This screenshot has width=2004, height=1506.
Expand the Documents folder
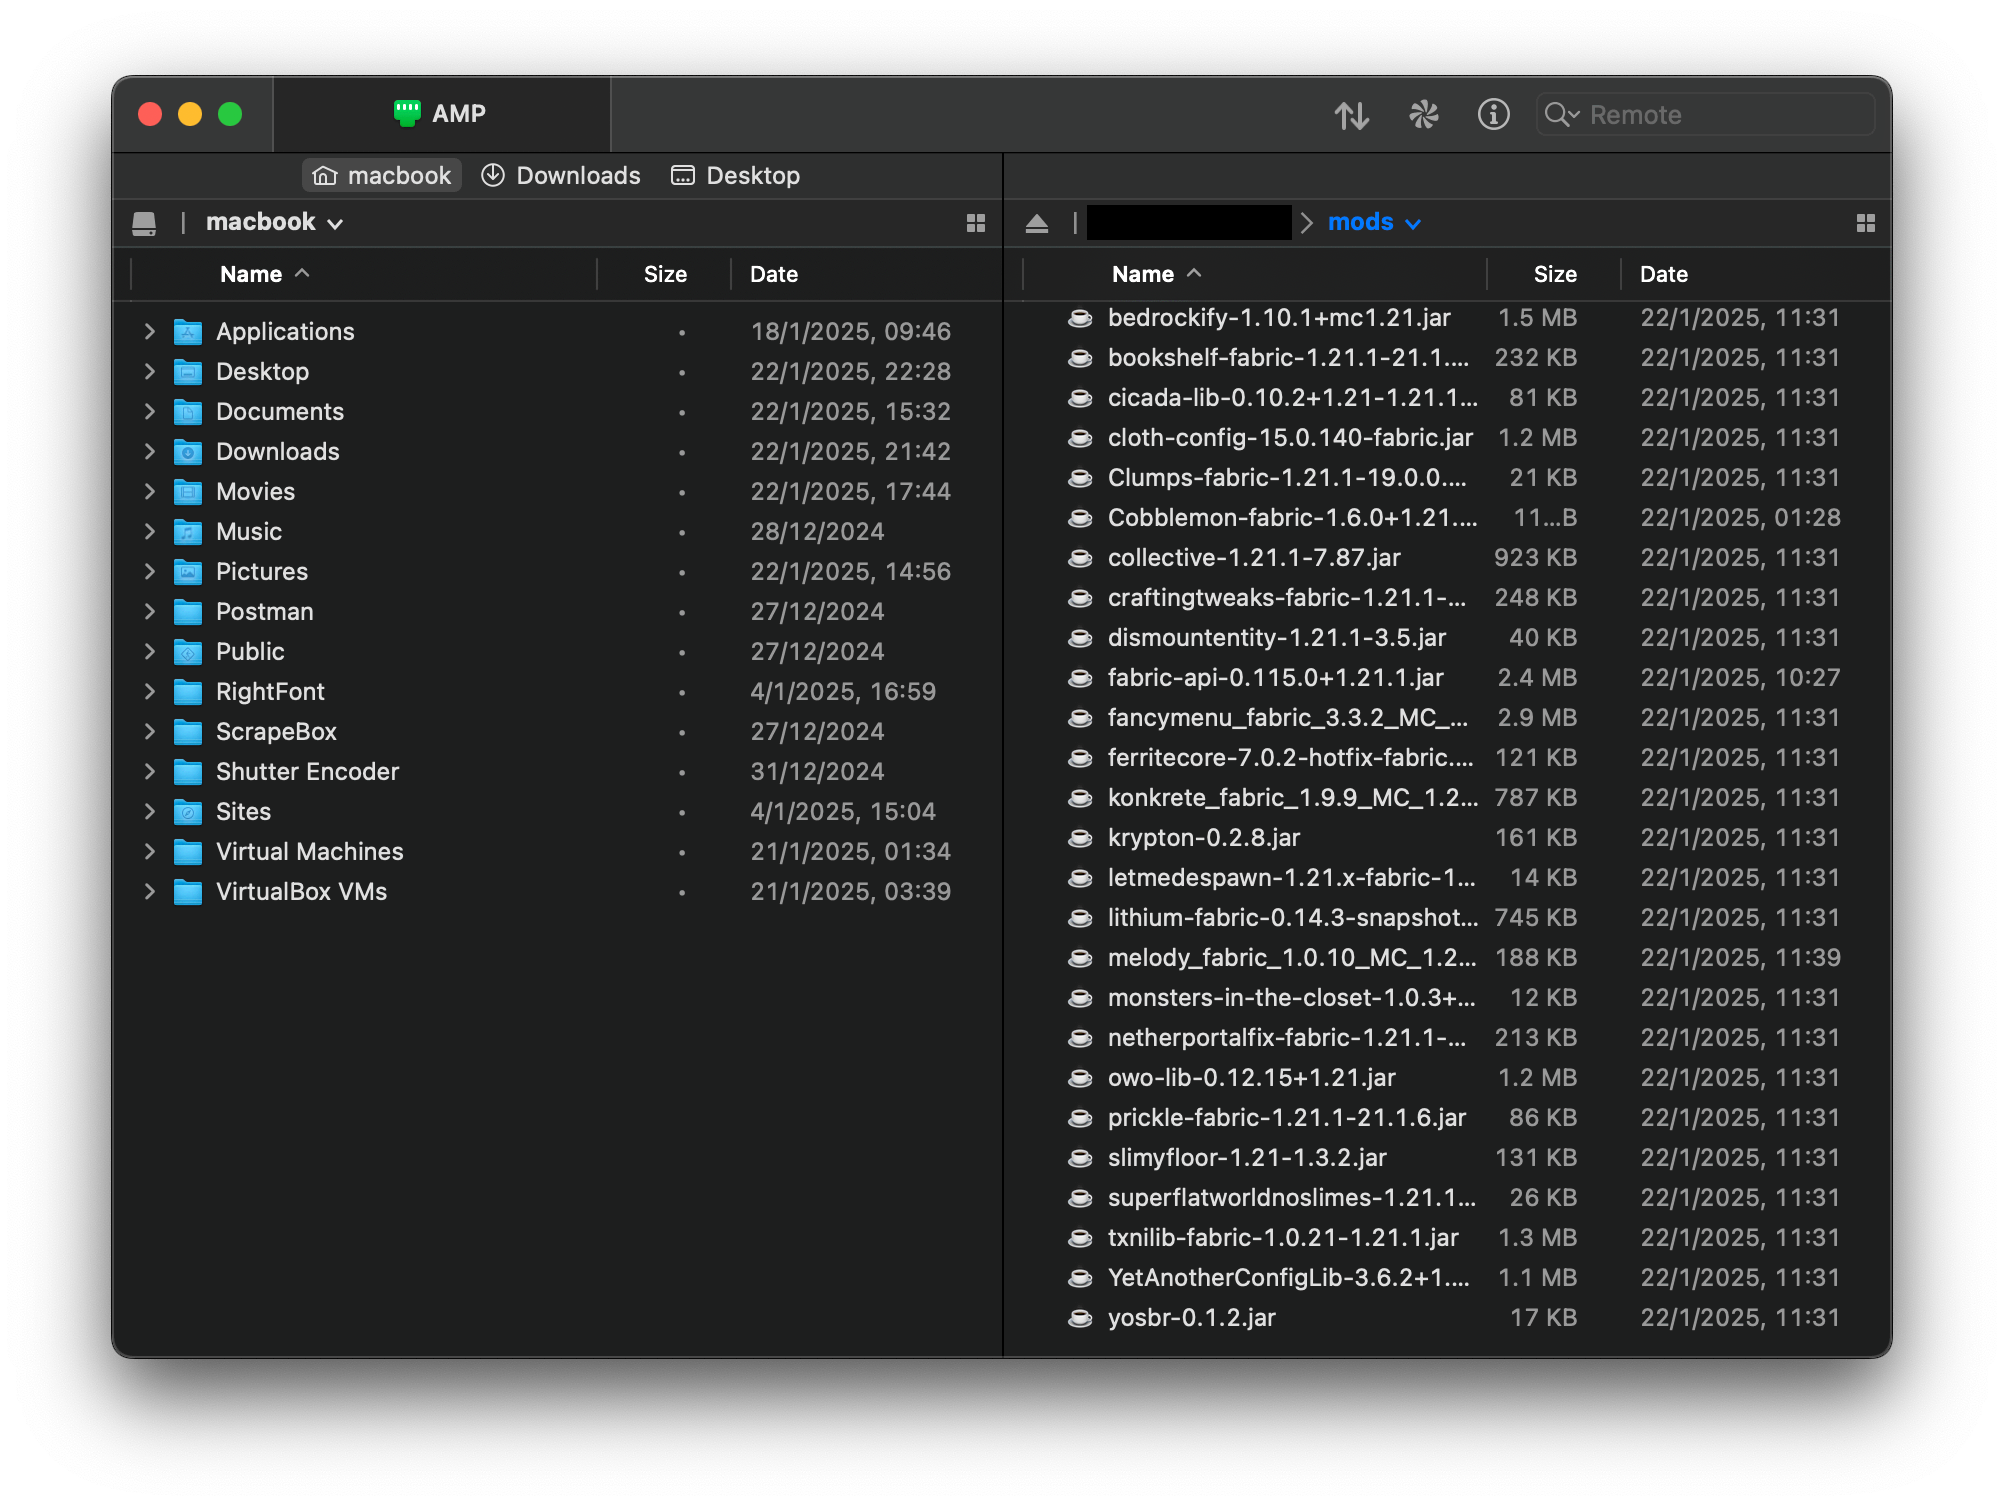(150, 411)
